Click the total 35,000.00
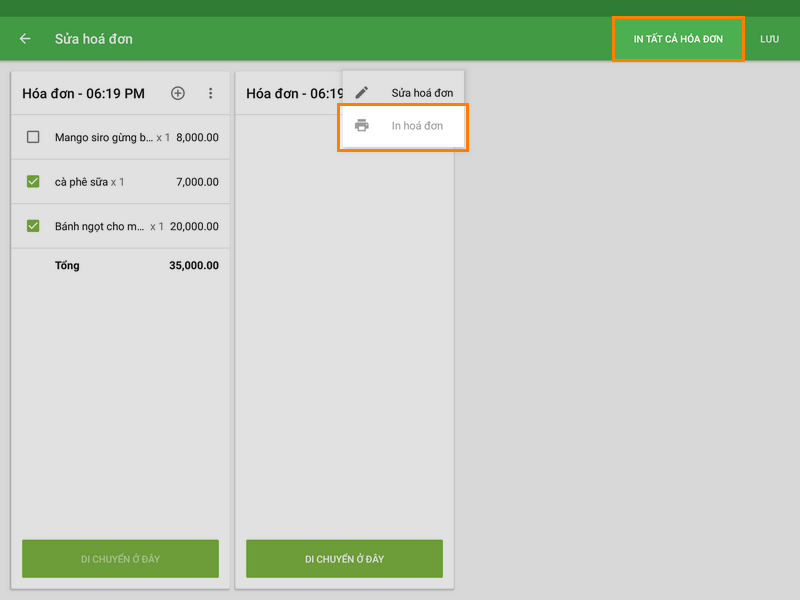 tap(194, 265)
